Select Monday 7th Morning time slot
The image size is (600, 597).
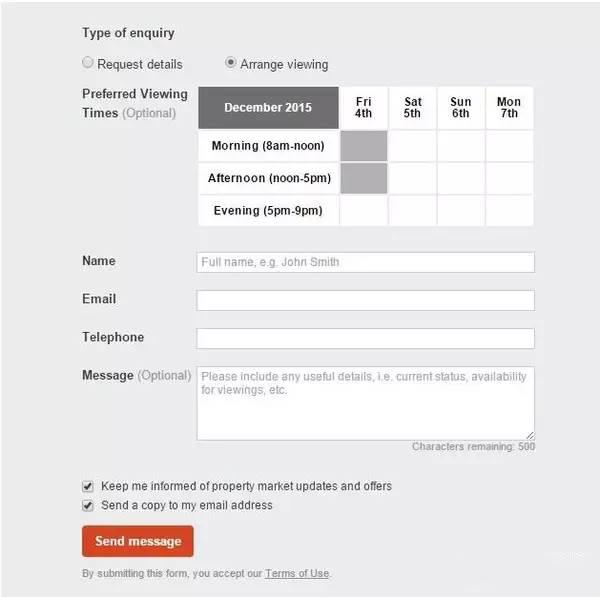coord(510,146)
